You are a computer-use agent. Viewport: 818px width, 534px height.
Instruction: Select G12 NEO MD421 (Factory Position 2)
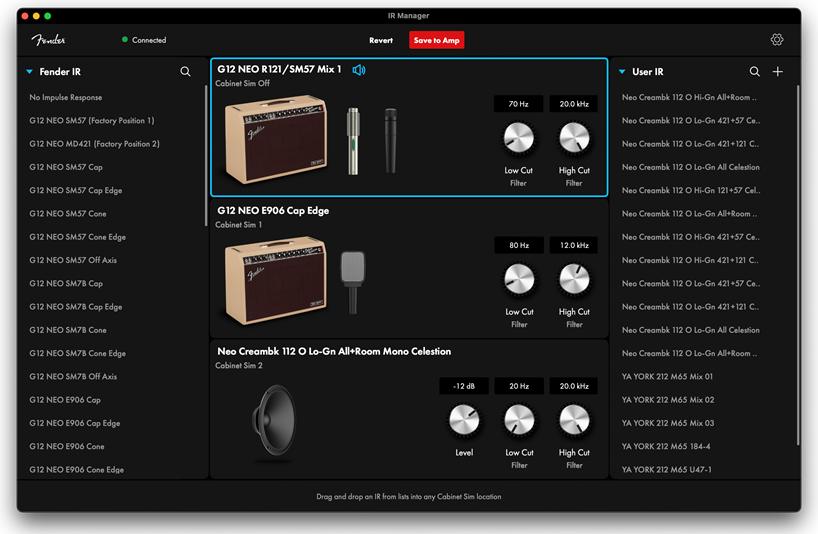94,144
